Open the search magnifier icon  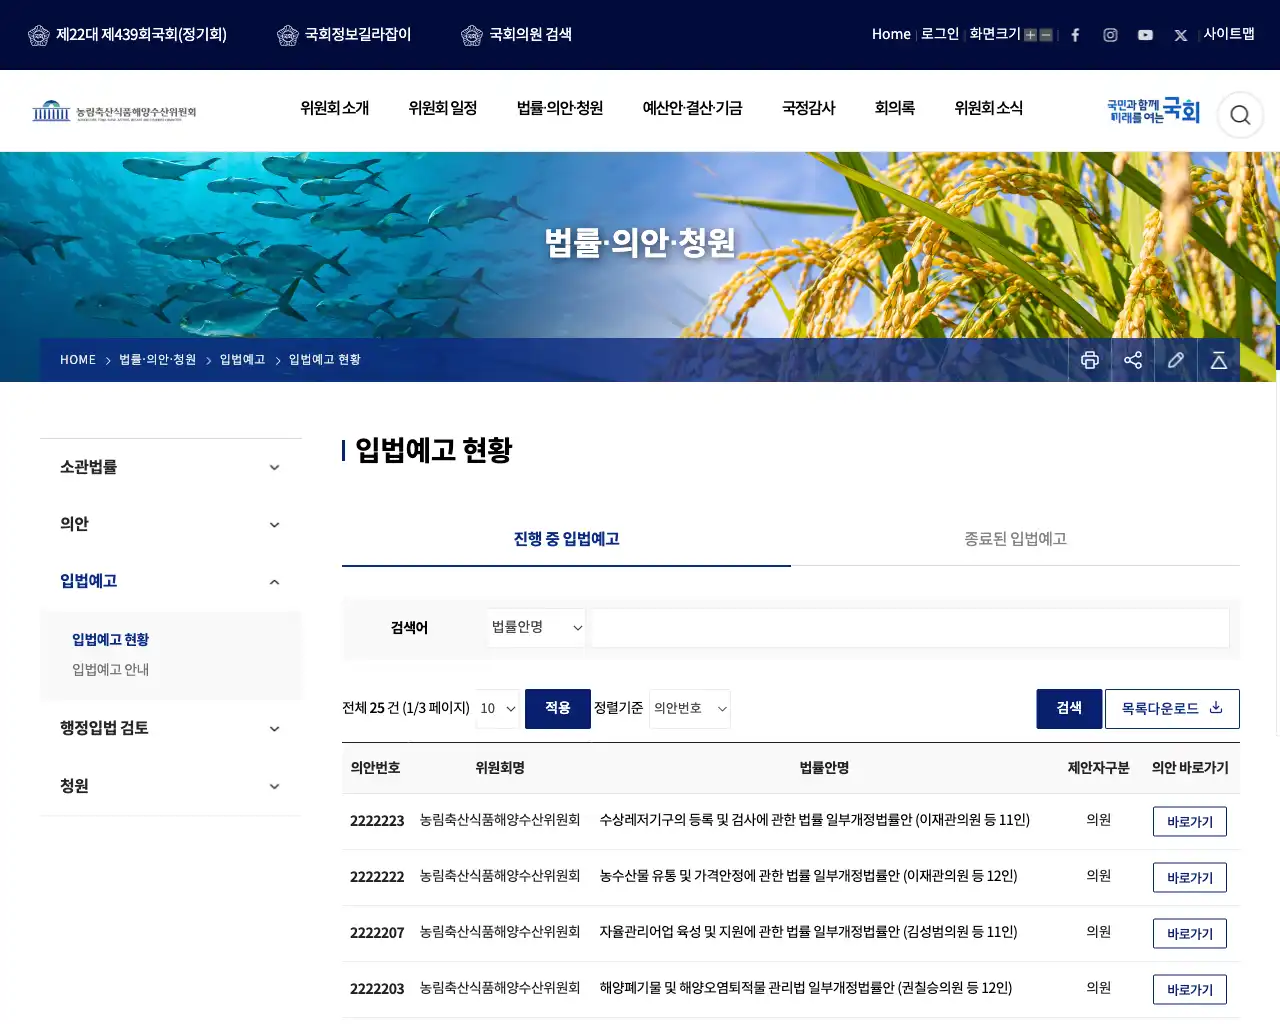(1240, 115)
